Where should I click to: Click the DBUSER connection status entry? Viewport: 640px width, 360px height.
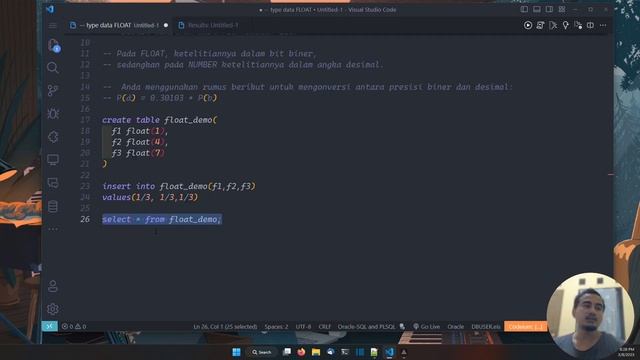click(486, 327)
